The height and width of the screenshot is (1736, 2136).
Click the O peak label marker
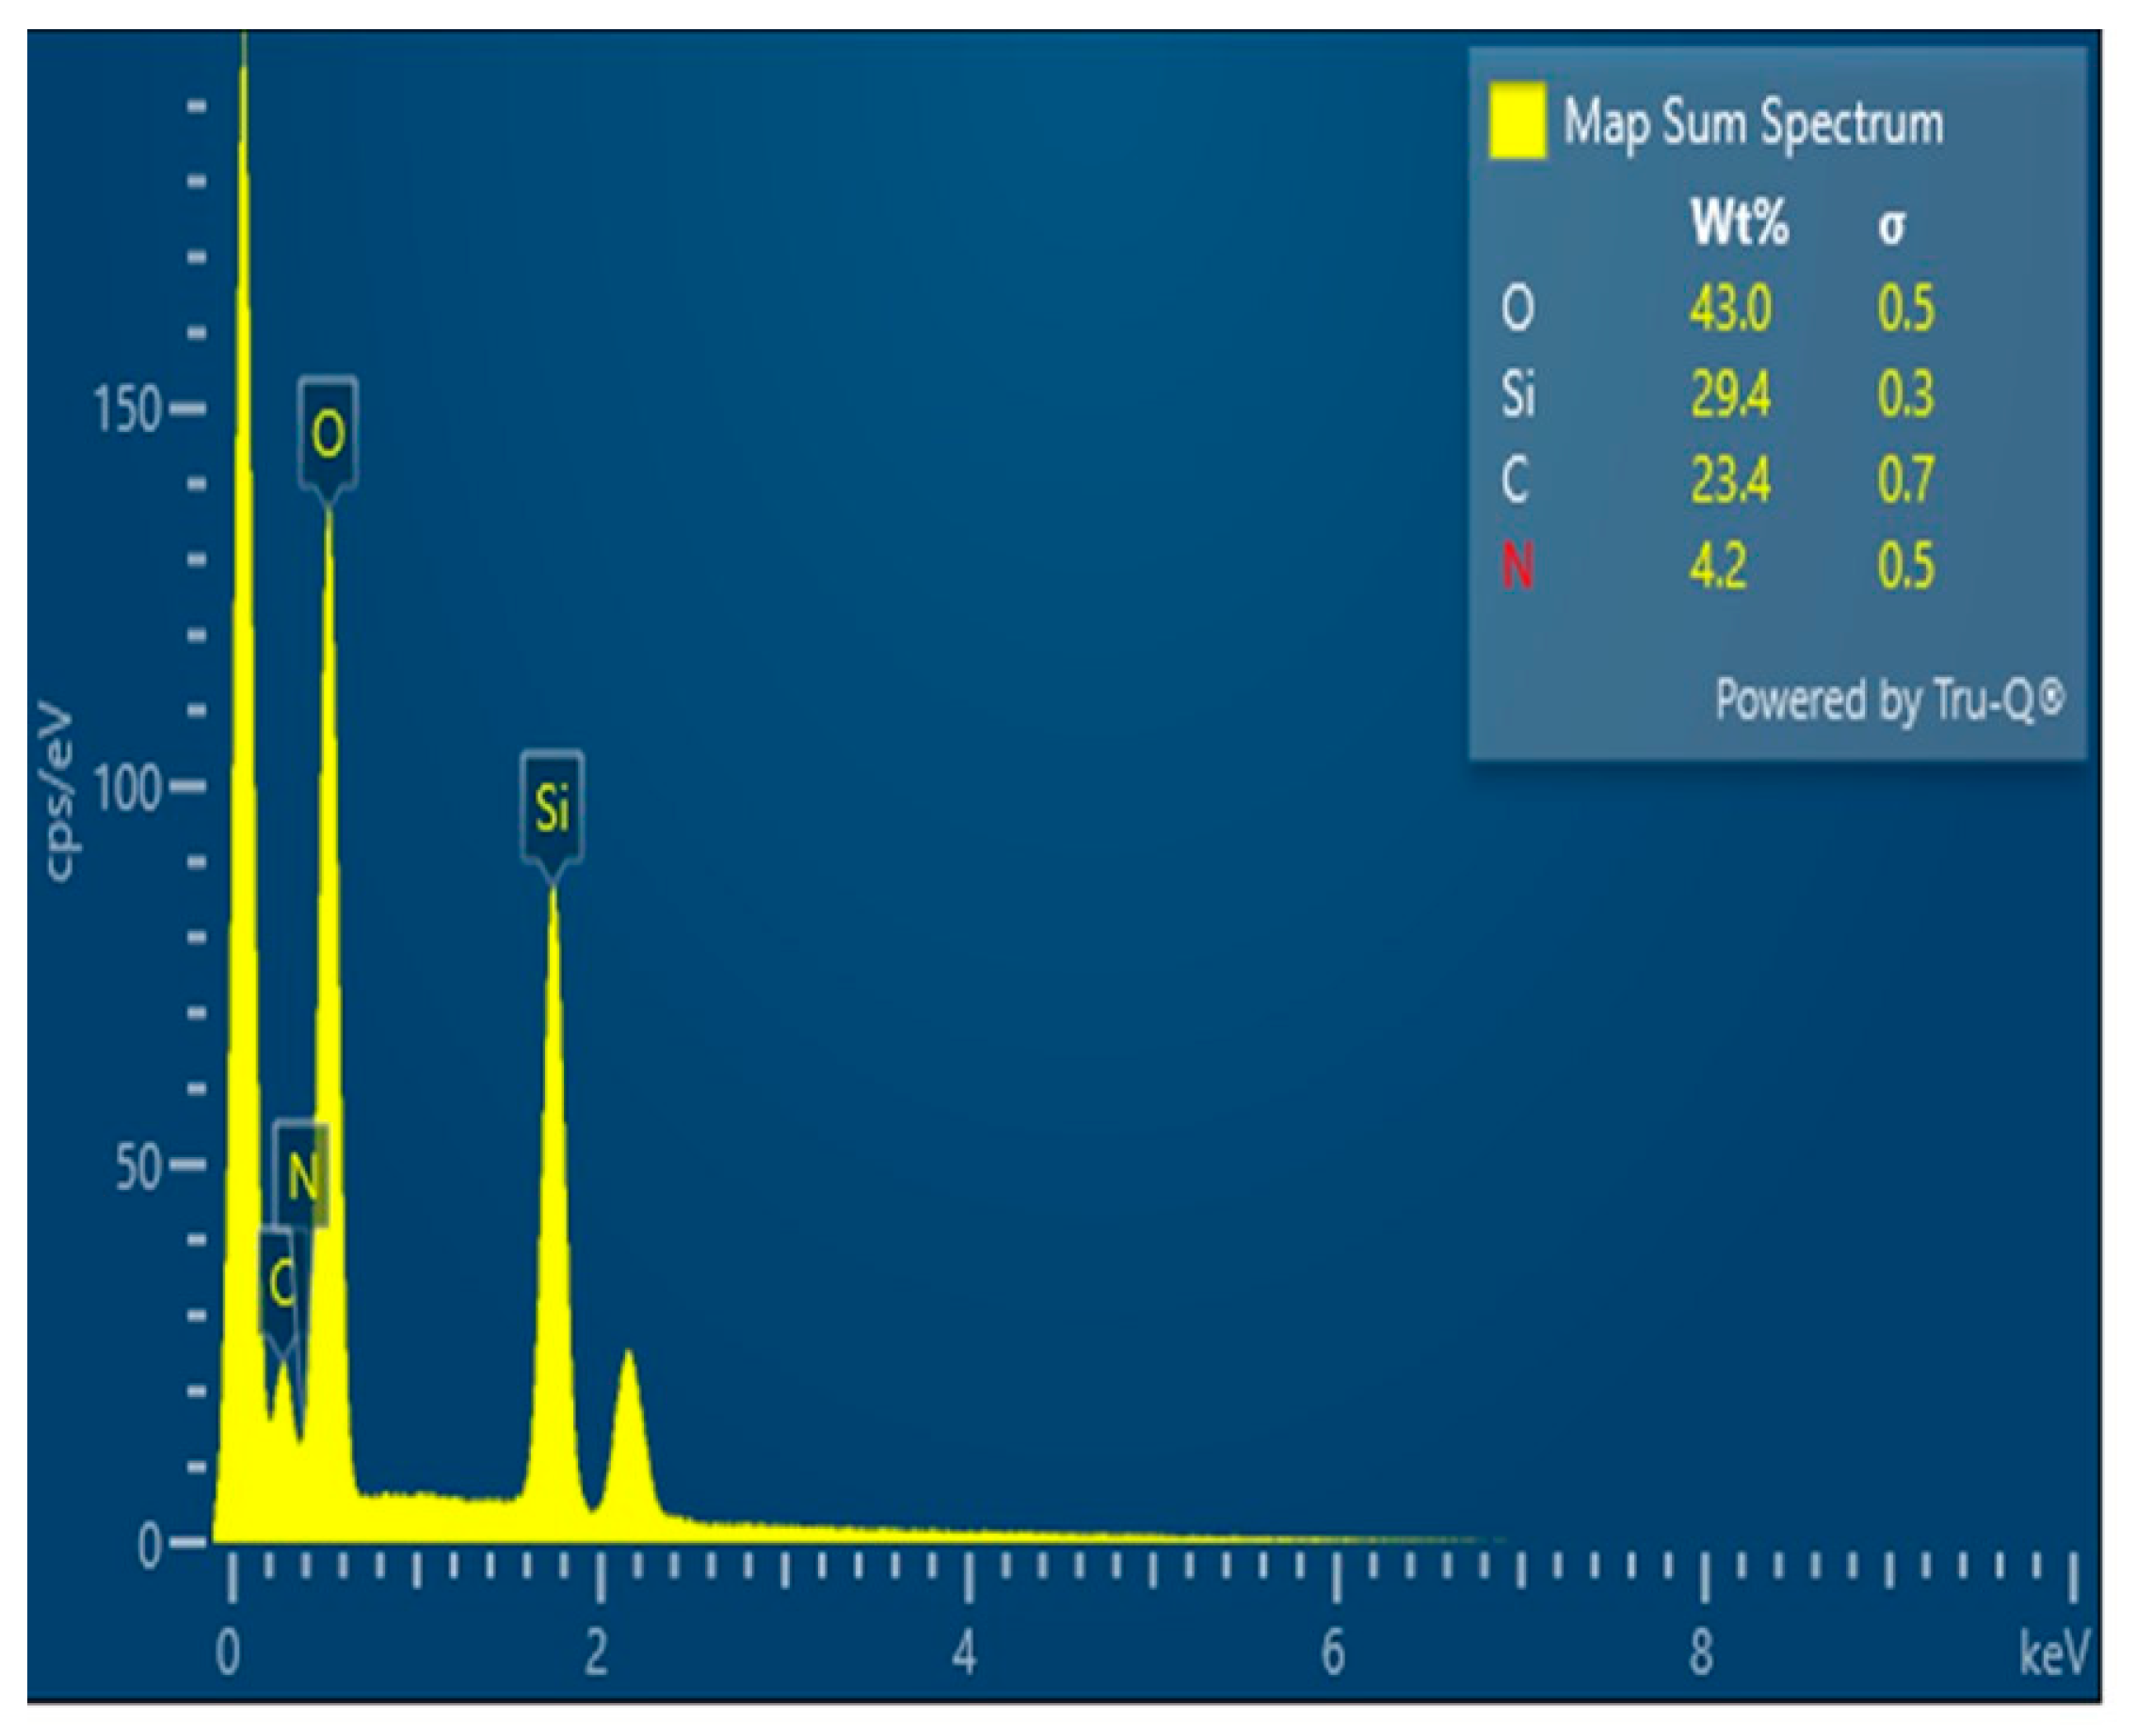click(x=328, y=434)
